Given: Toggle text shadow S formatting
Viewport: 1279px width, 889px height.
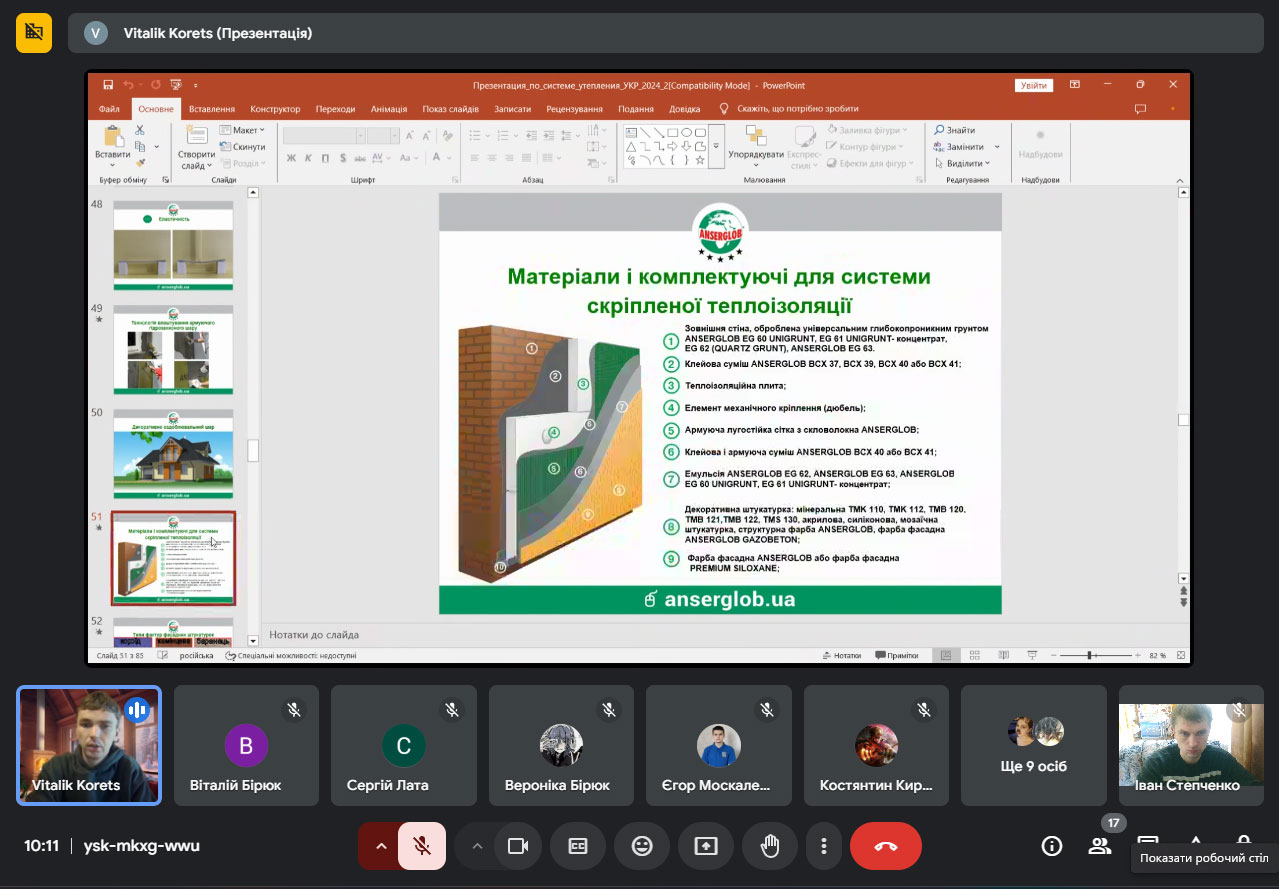Looking at the screenshot, I should (x=343, y=158).
